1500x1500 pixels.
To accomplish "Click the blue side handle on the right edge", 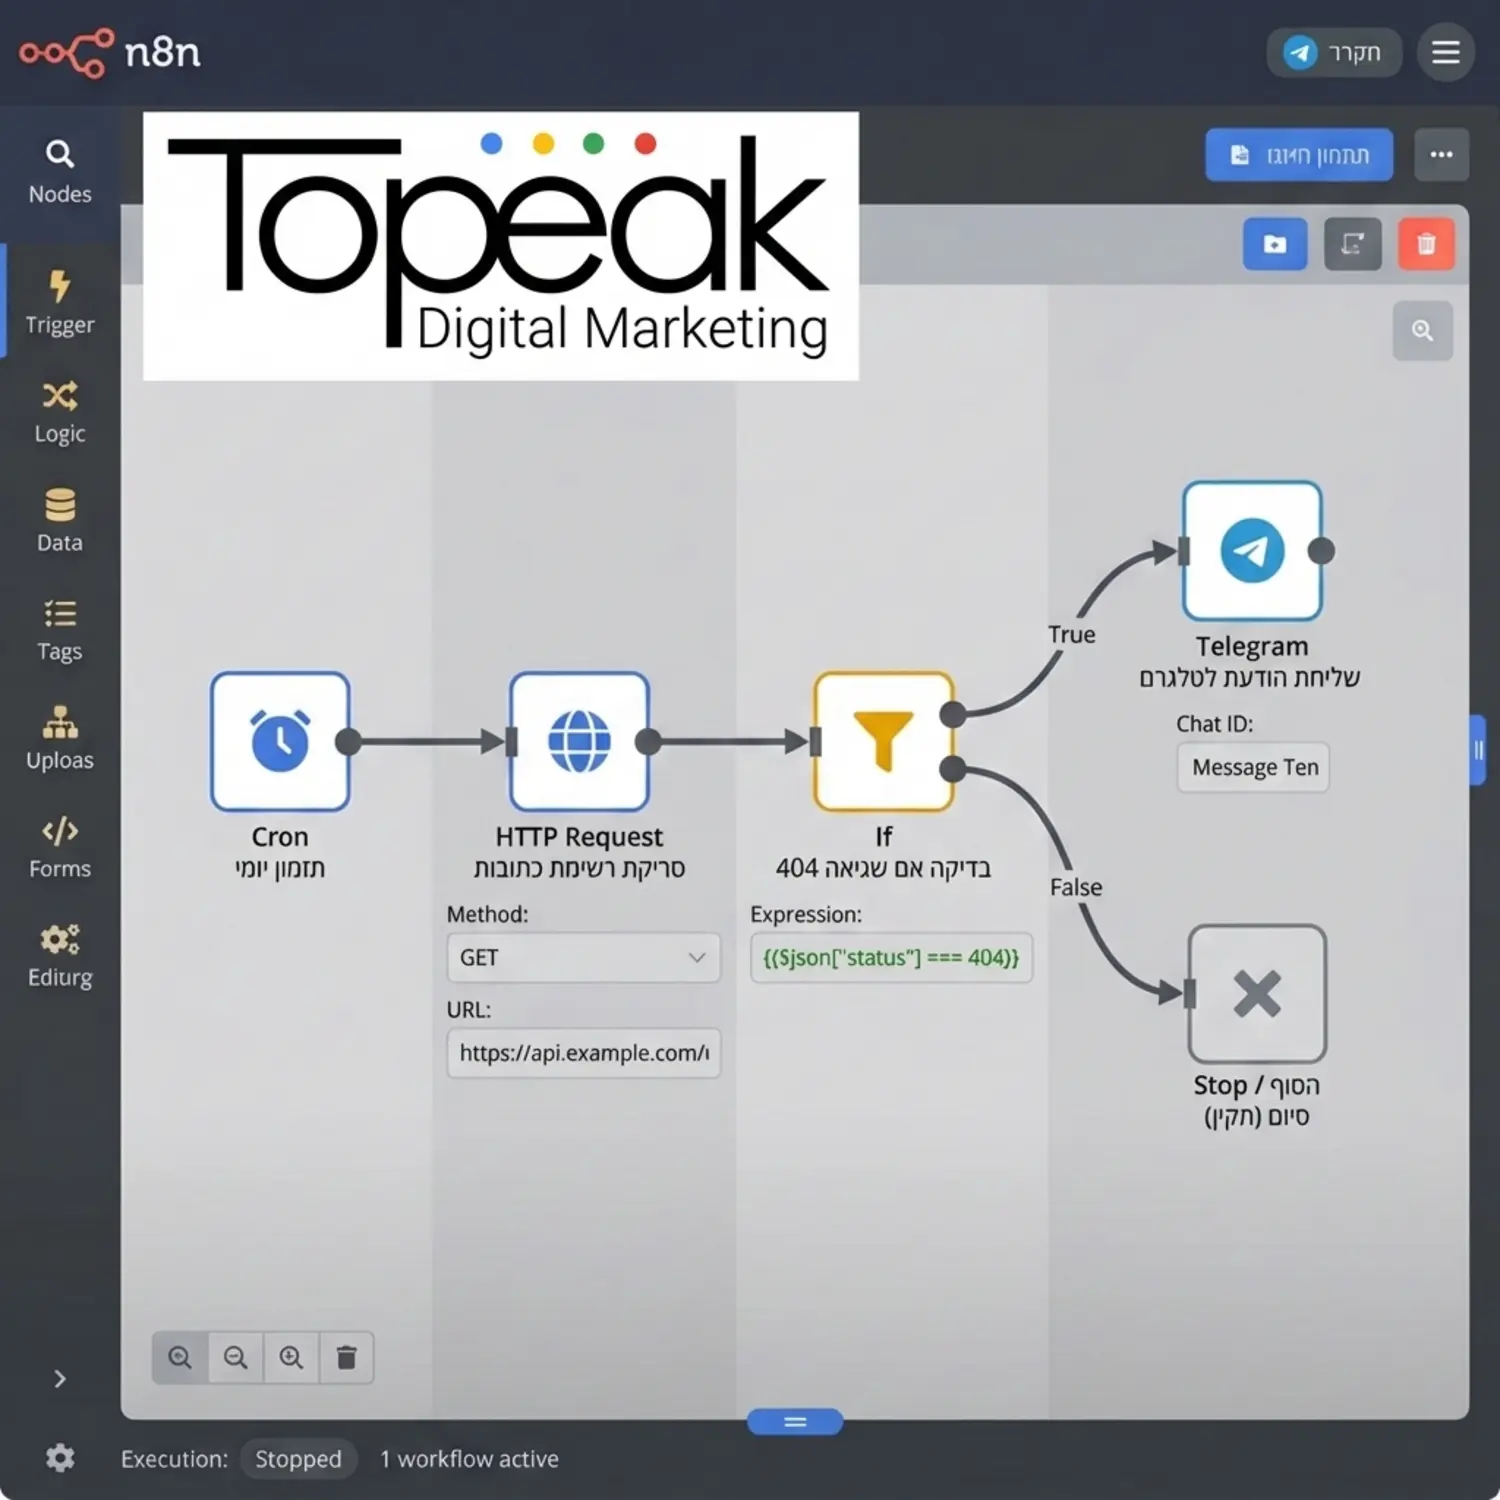I will pyautogui.click(x=1477, y=750).
